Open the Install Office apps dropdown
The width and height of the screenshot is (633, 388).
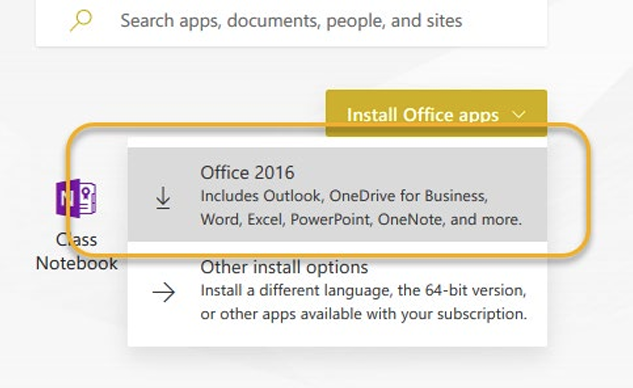coord(436,113)
